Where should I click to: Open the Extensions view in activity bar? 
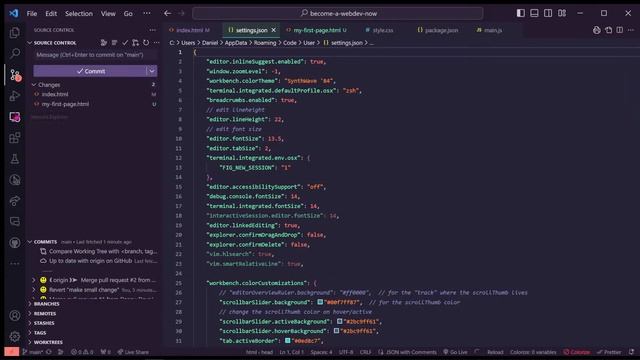click(15, 138)
